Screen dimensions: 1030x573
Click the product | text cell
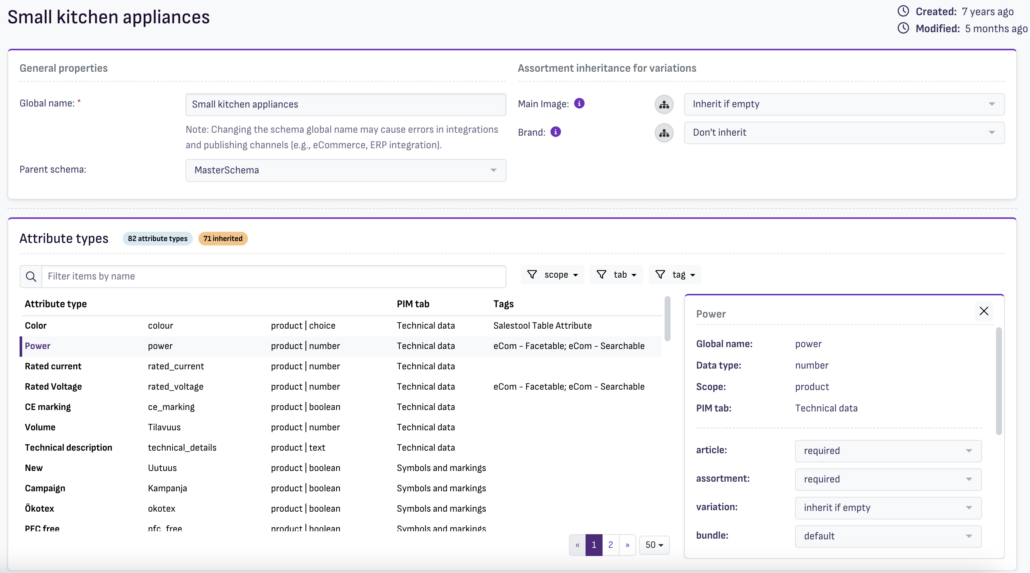(298, 448)
